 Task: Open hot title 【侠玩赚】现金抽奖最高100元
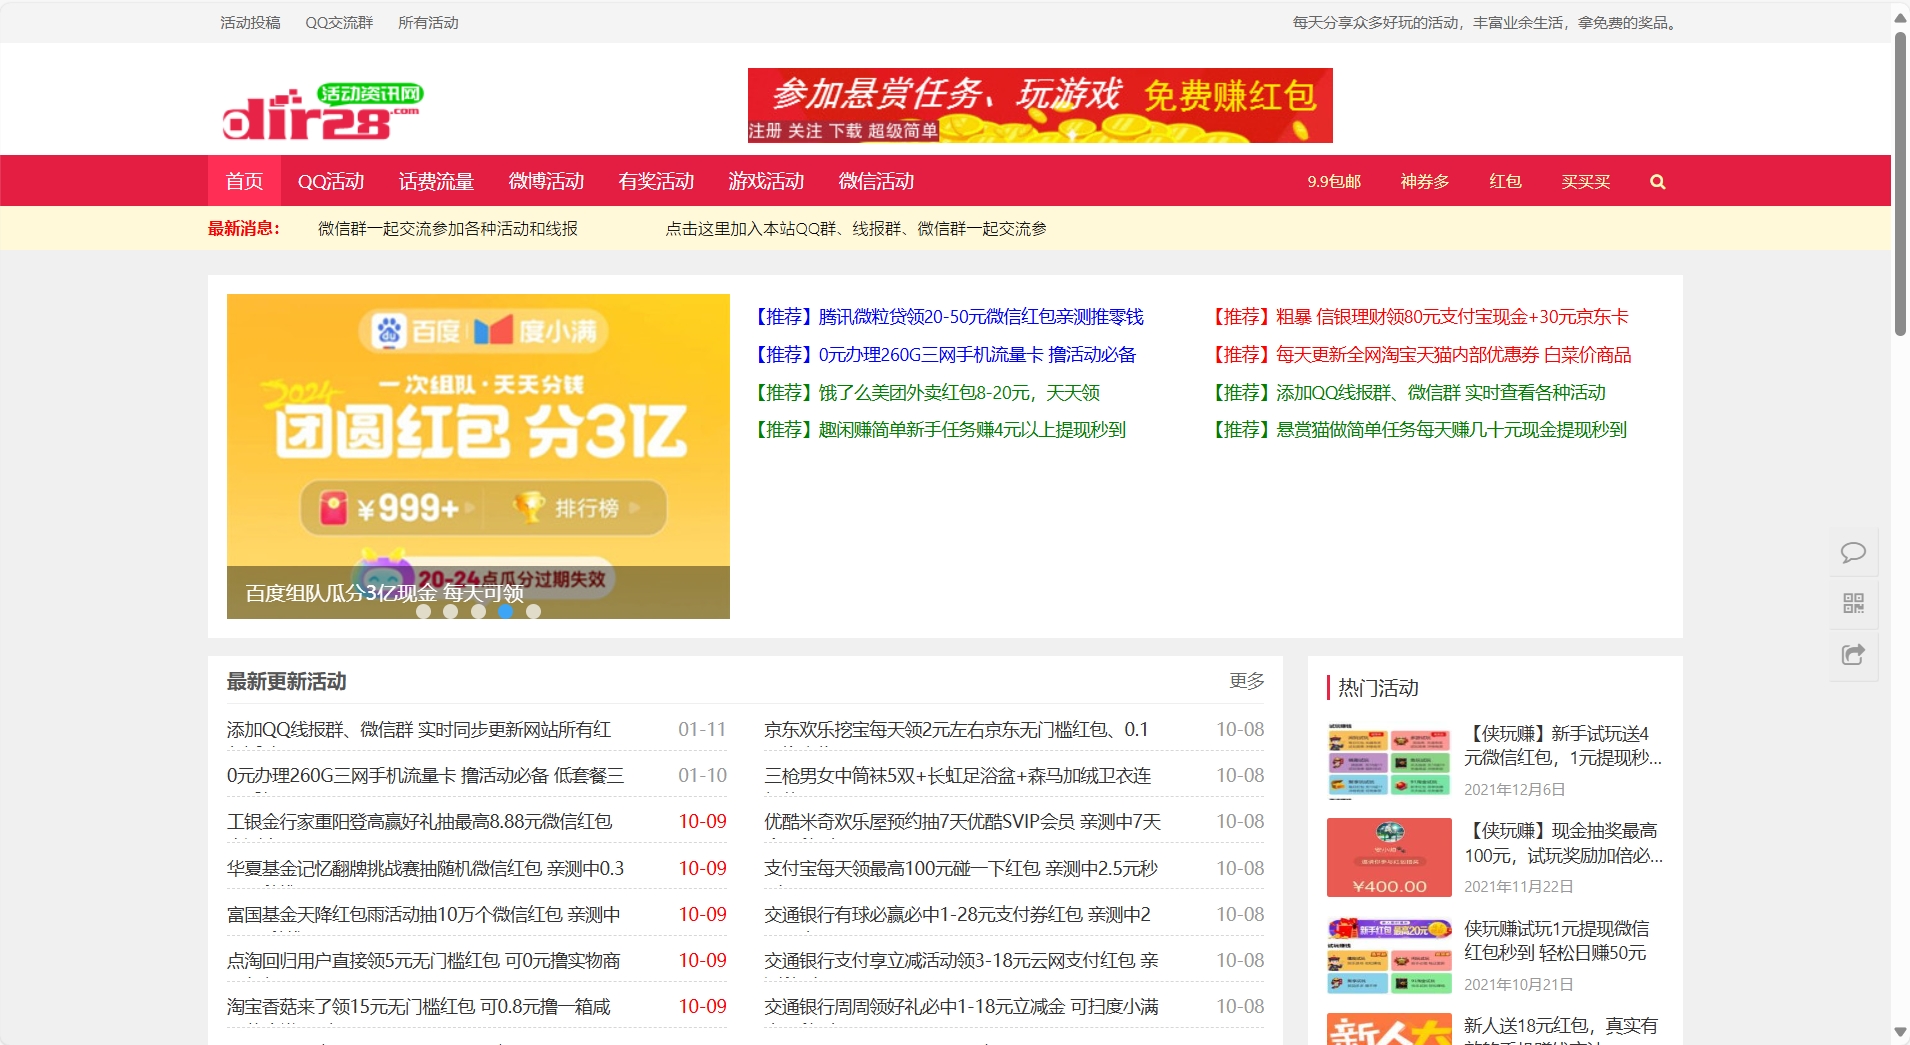coord(1563,843)
